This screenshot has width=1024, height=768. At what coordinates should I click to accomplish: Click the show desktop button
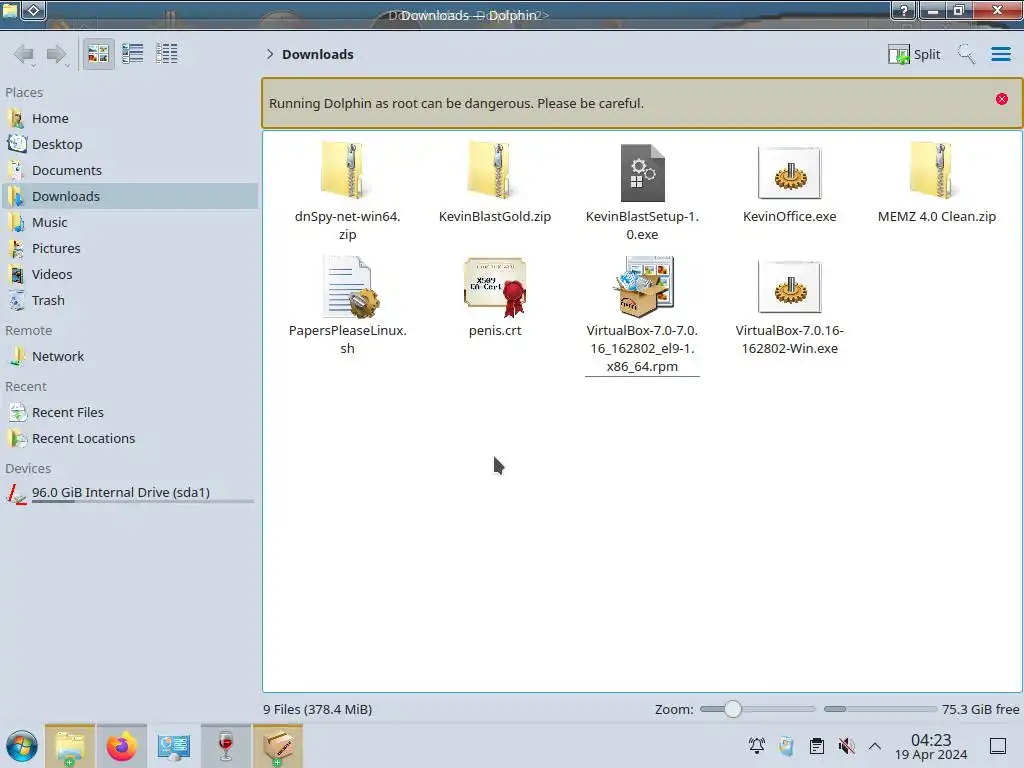[998, 746]
